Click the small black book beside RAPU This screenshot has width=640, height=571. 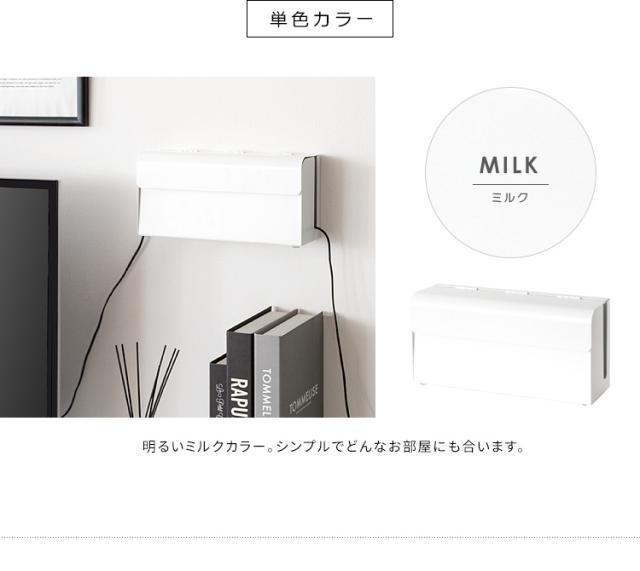point(218,386)
